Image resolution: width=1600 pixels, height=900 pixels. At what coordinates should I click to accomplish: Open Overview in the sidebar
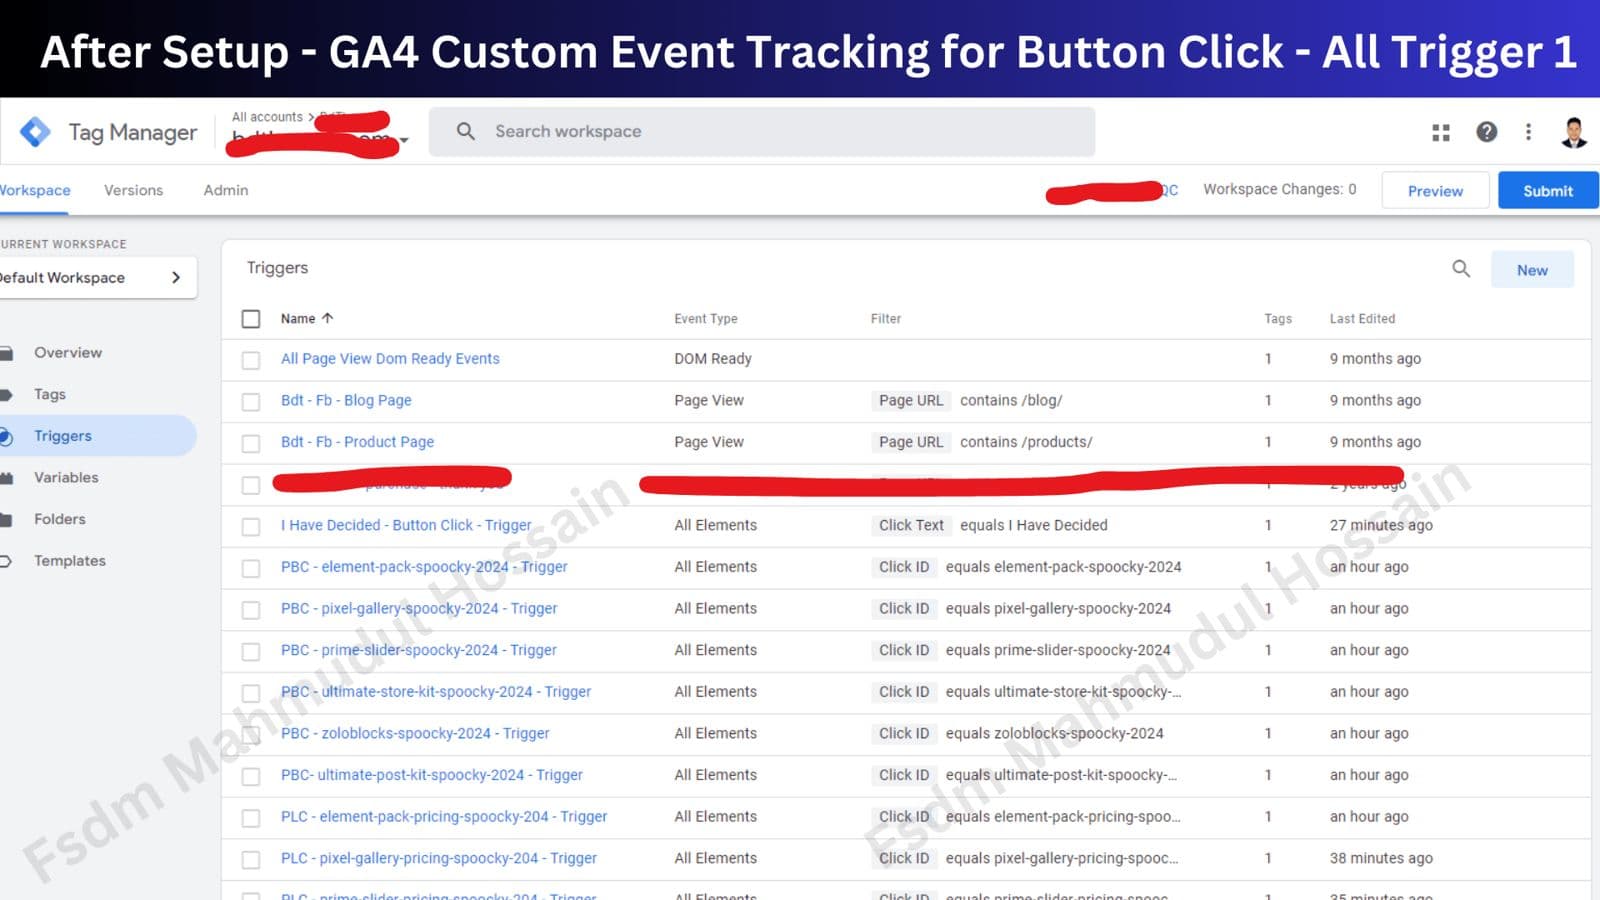[x=68, y=352]
